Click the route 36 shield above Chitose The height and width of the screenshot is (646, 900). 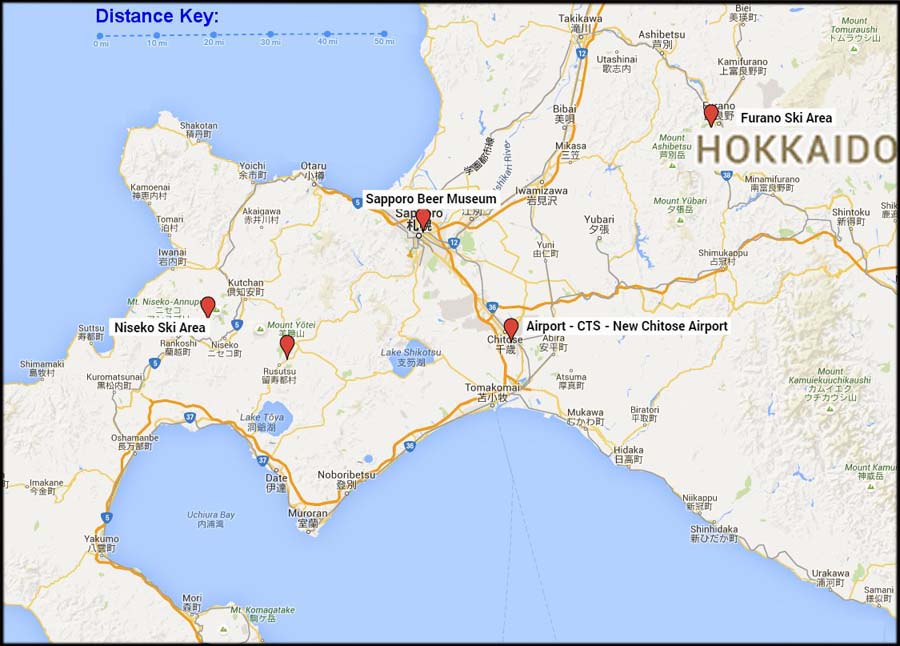(491, 307)
